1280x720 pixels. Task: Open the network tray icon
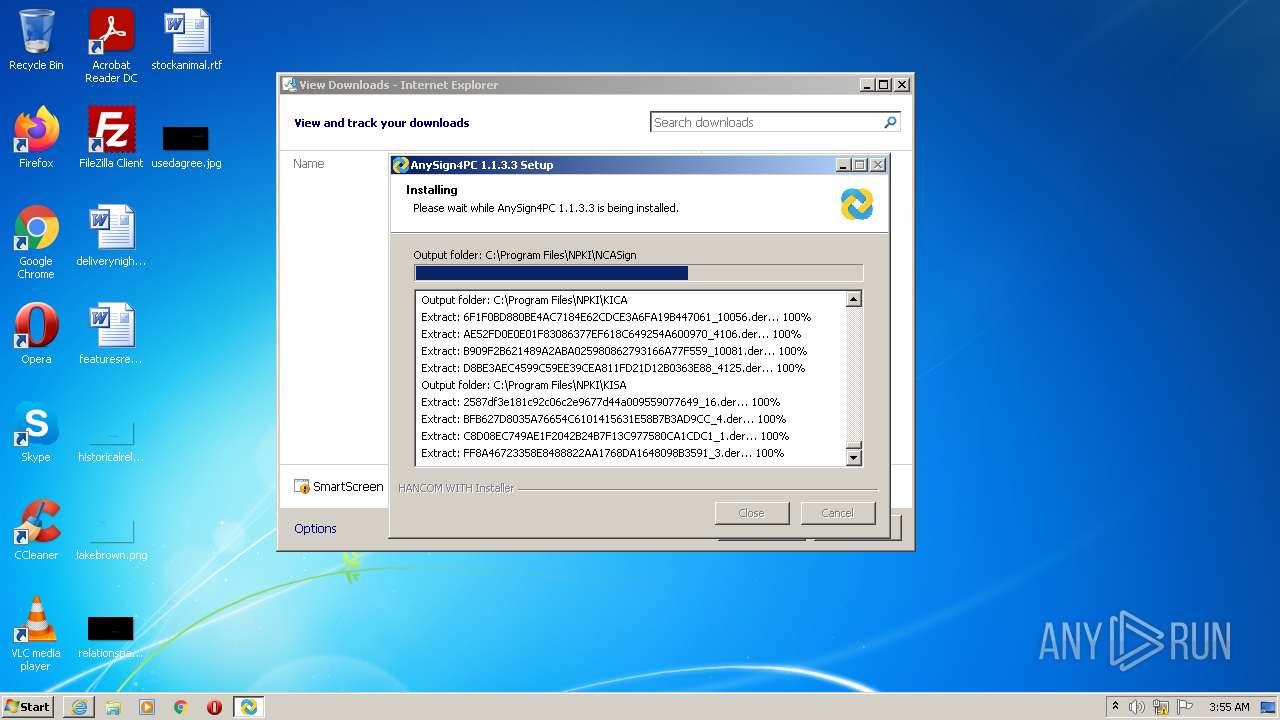click(1161, 707)
